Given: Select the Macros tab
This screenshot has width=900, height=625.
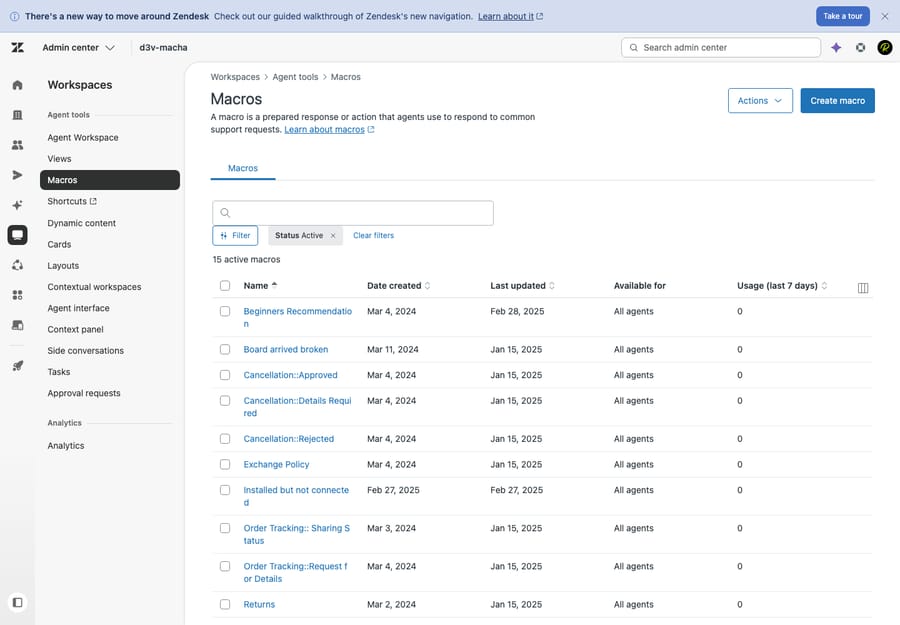Looking at the screenshot, I should [243, 168].
